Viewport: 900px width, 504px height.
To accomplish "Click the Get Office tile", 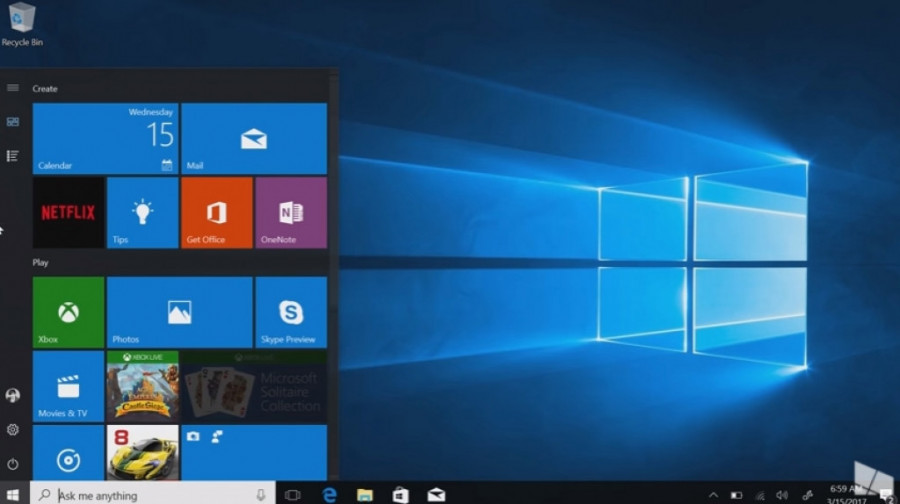I will 216,212.
